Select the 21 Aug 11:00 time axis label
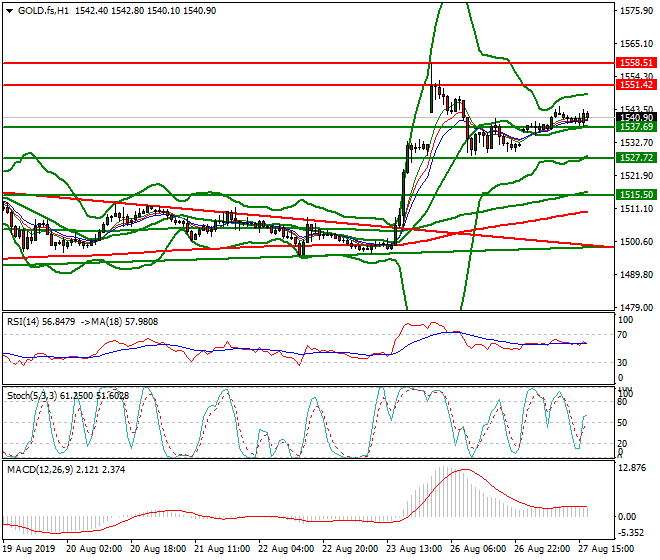The image size is (660, 560). click(x=222, y=549)
